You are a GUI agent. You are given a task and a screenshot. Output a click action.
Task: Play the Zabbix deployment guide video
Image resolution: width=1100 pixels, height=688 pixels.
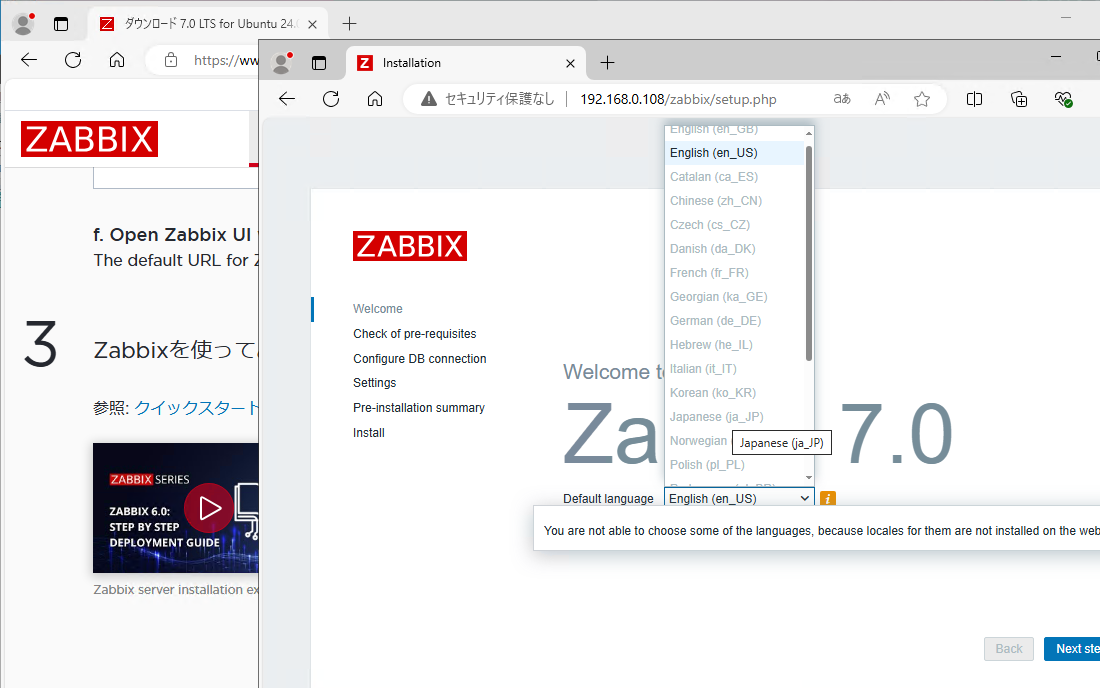click(x=209, y=507)
